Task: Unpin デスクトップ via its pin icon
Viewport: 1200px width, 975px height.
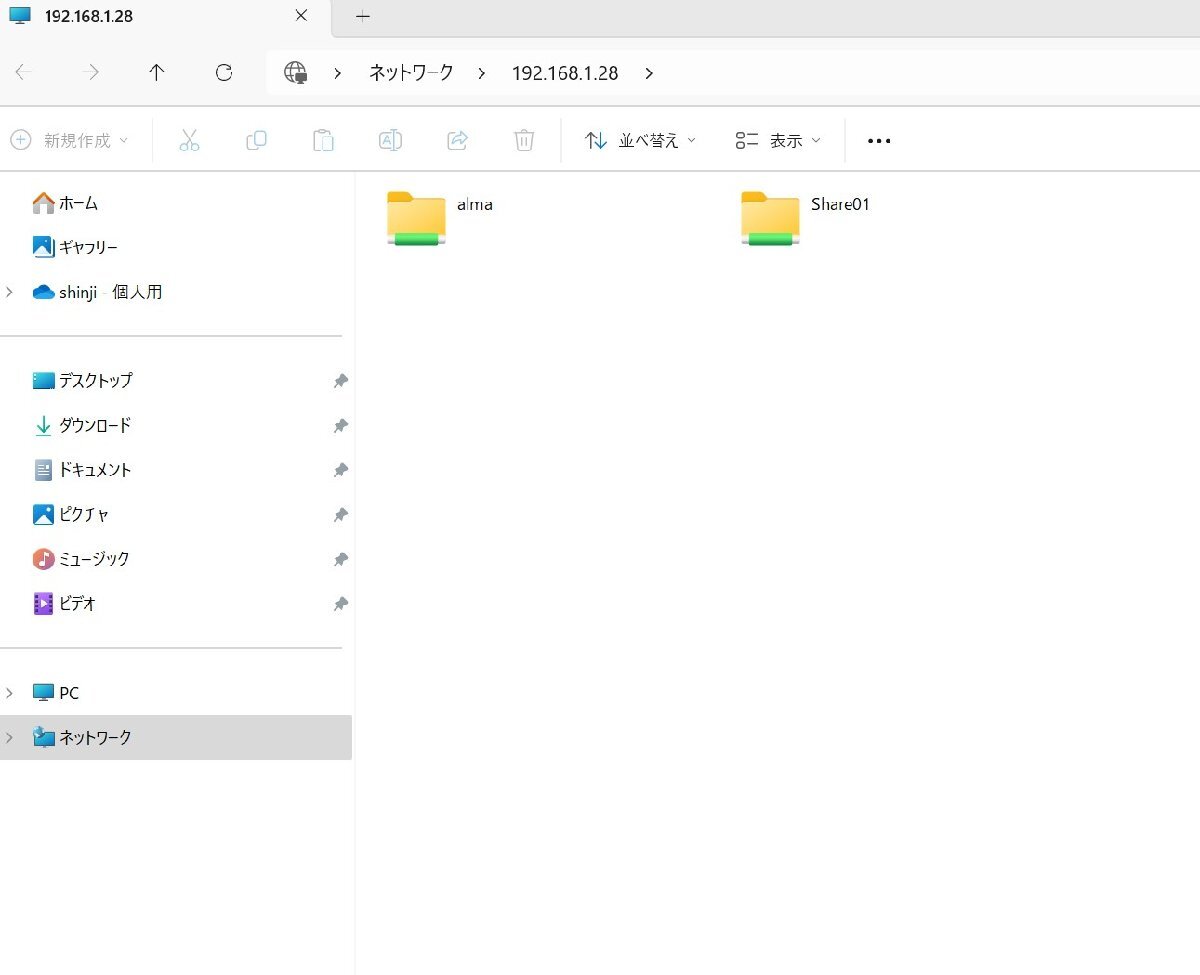Action: coord(341,381)
